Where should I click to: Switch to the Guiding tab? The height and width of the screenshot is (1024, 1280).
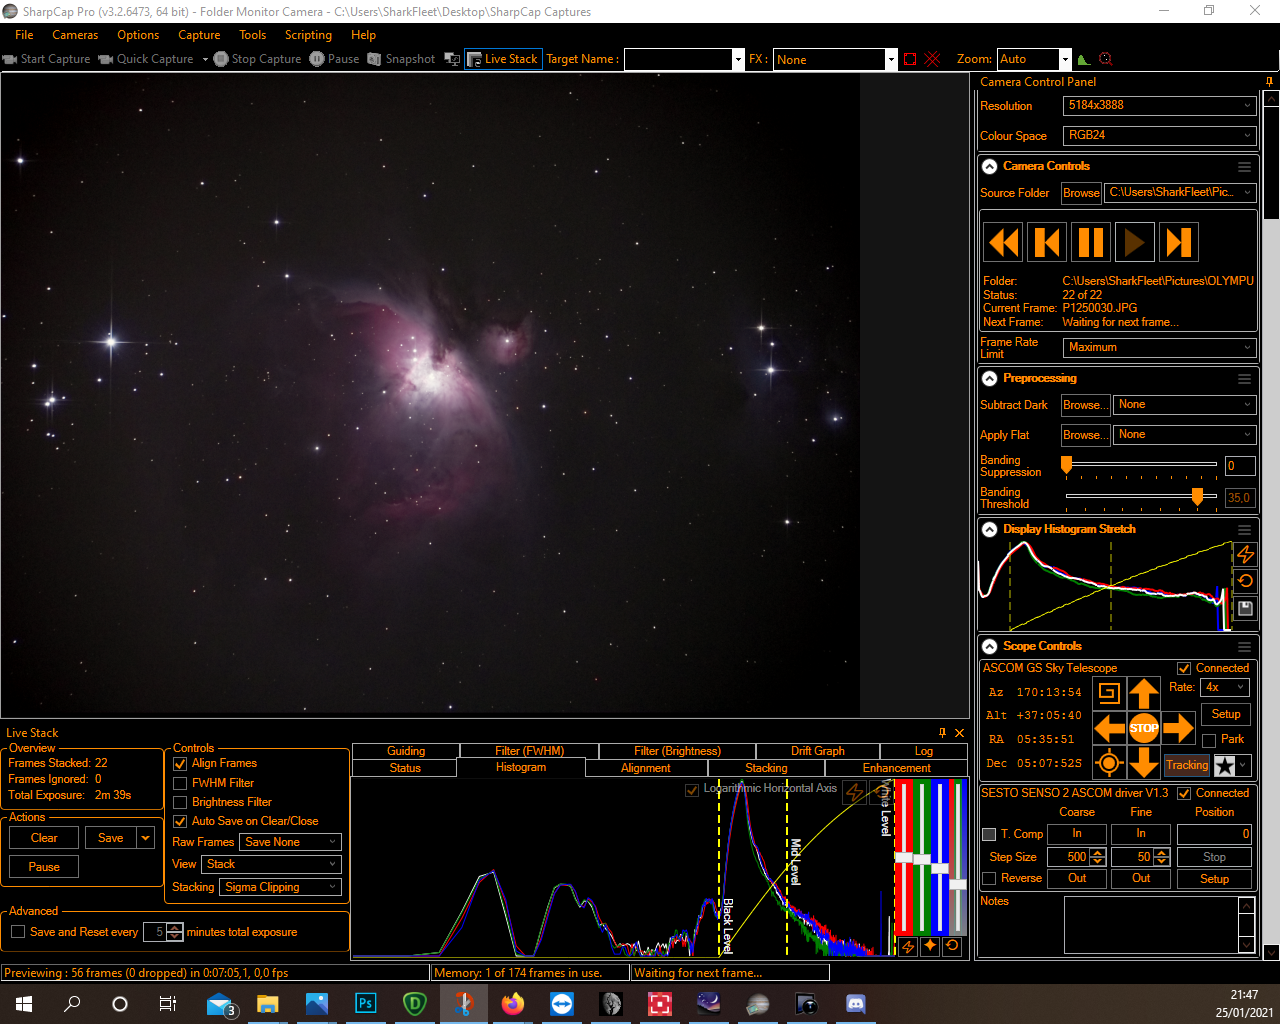coord(406,751)
